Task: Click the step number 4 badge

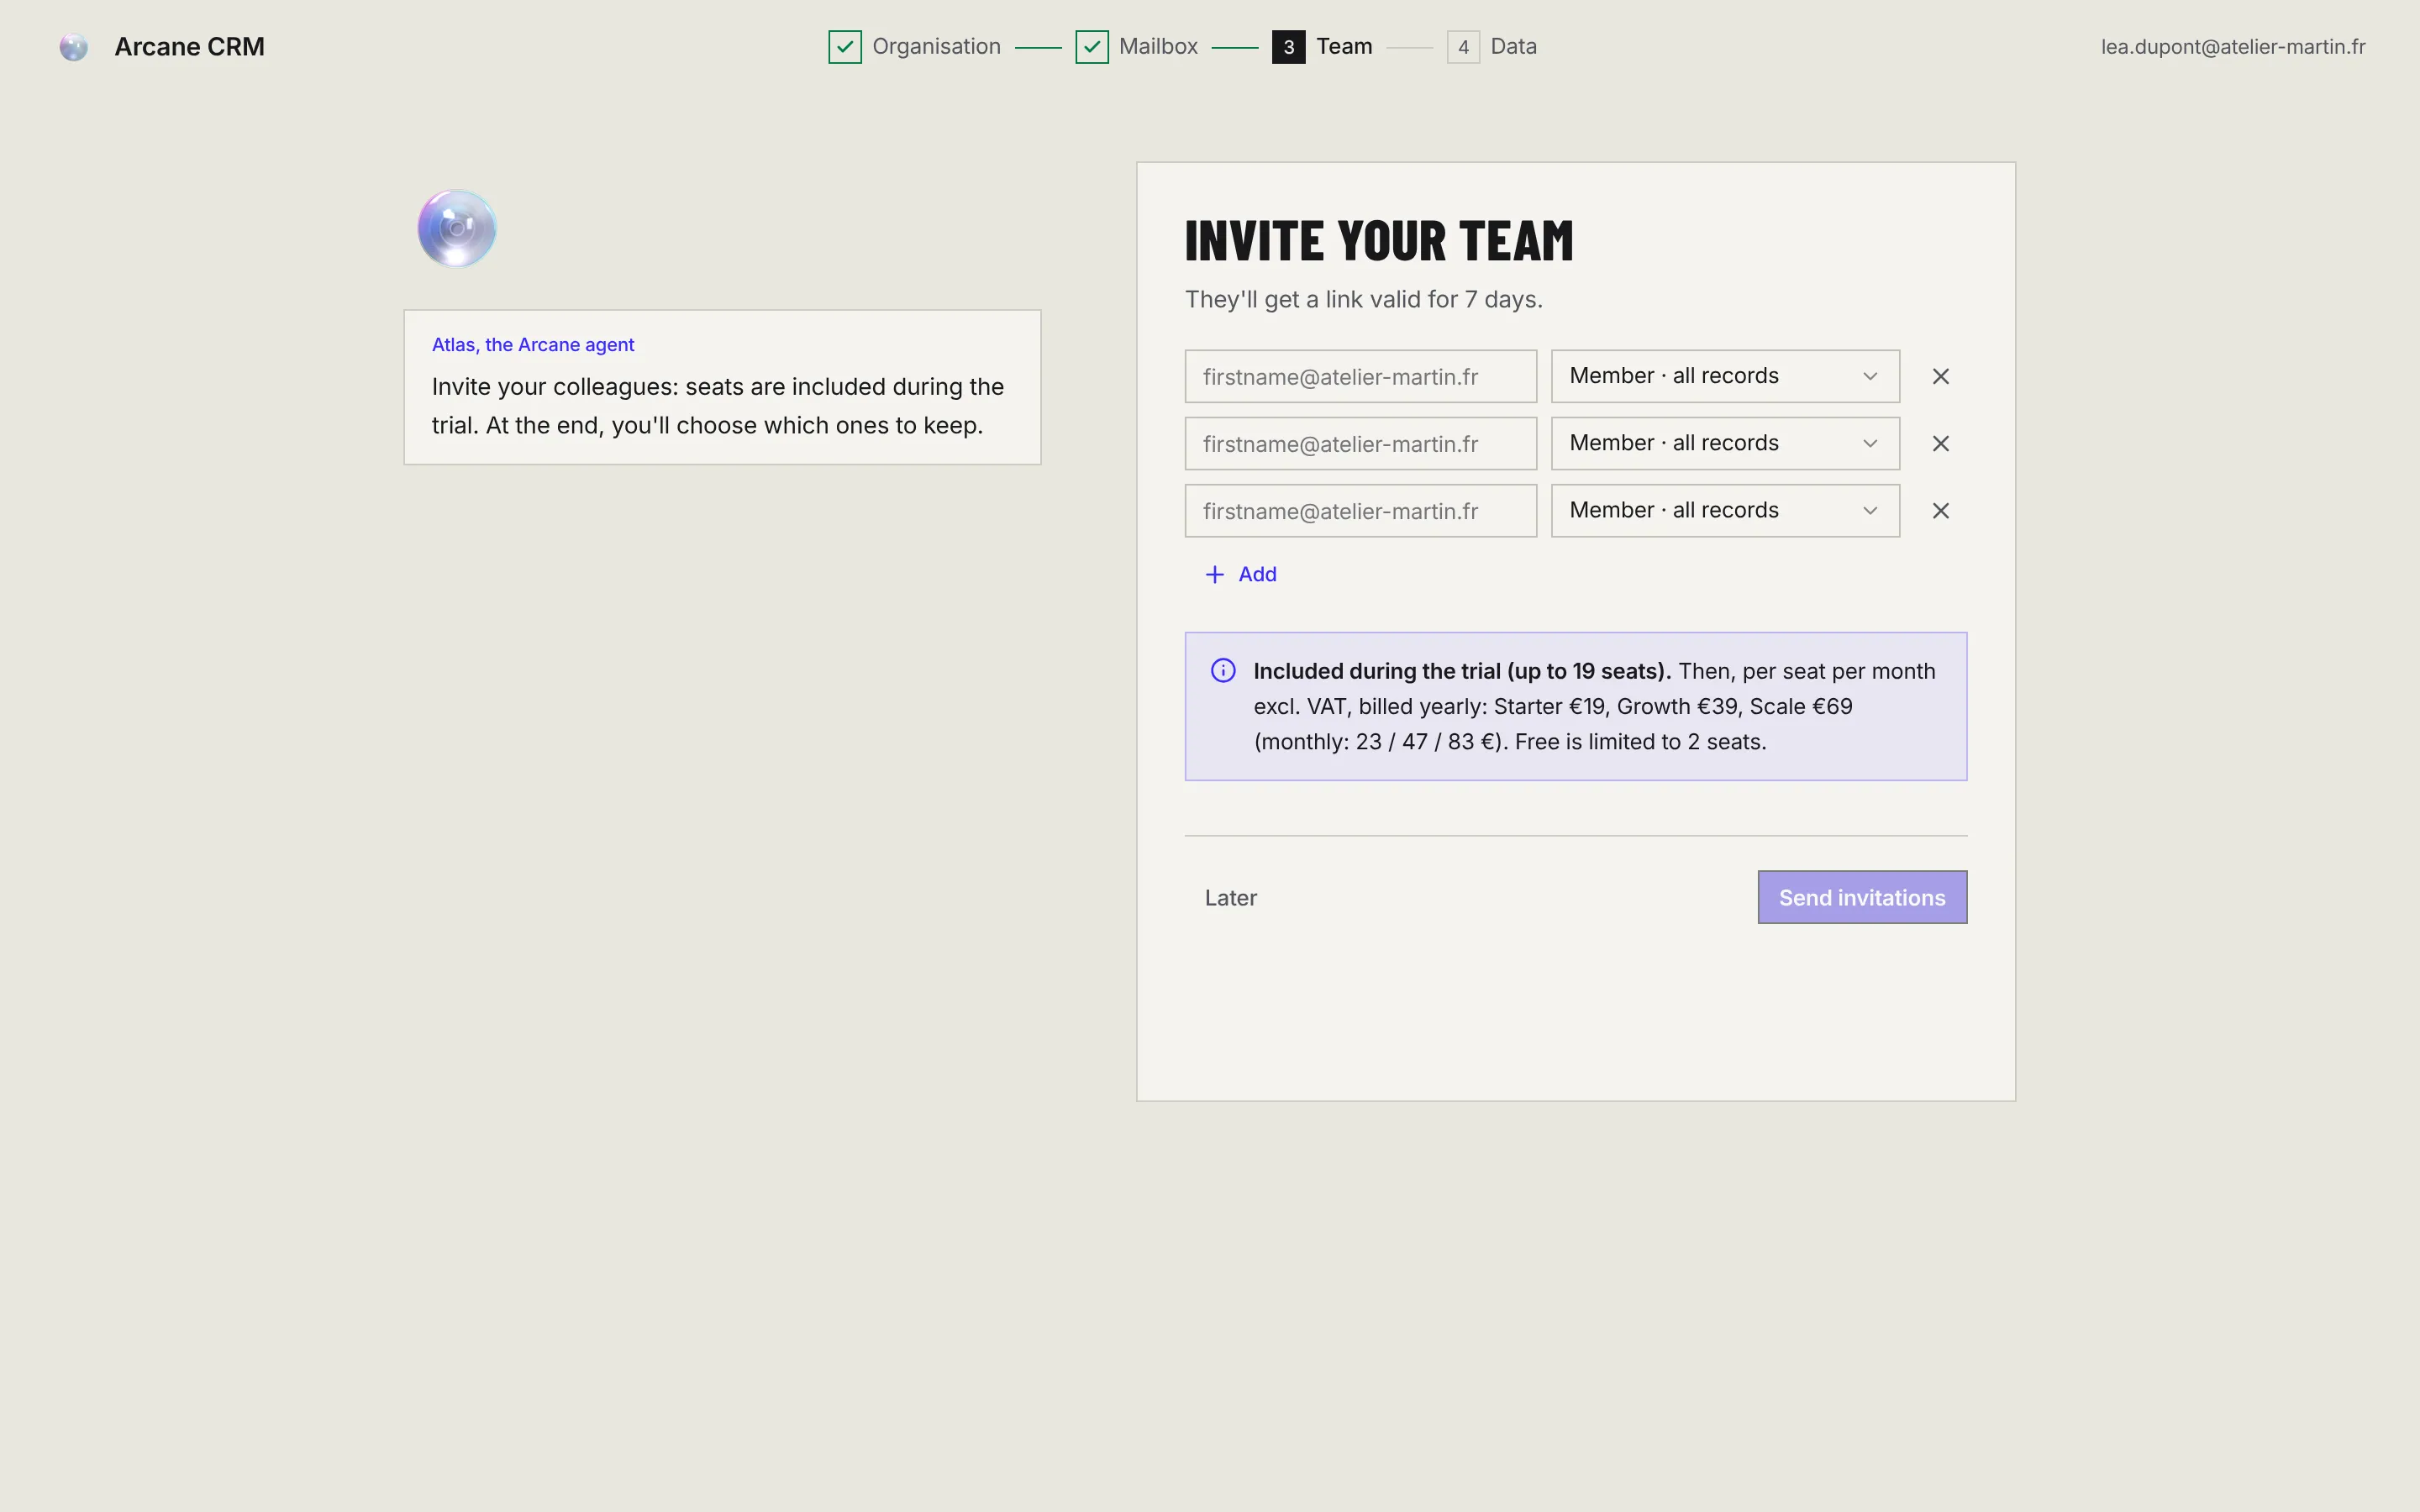Action: click(1463, 47)
